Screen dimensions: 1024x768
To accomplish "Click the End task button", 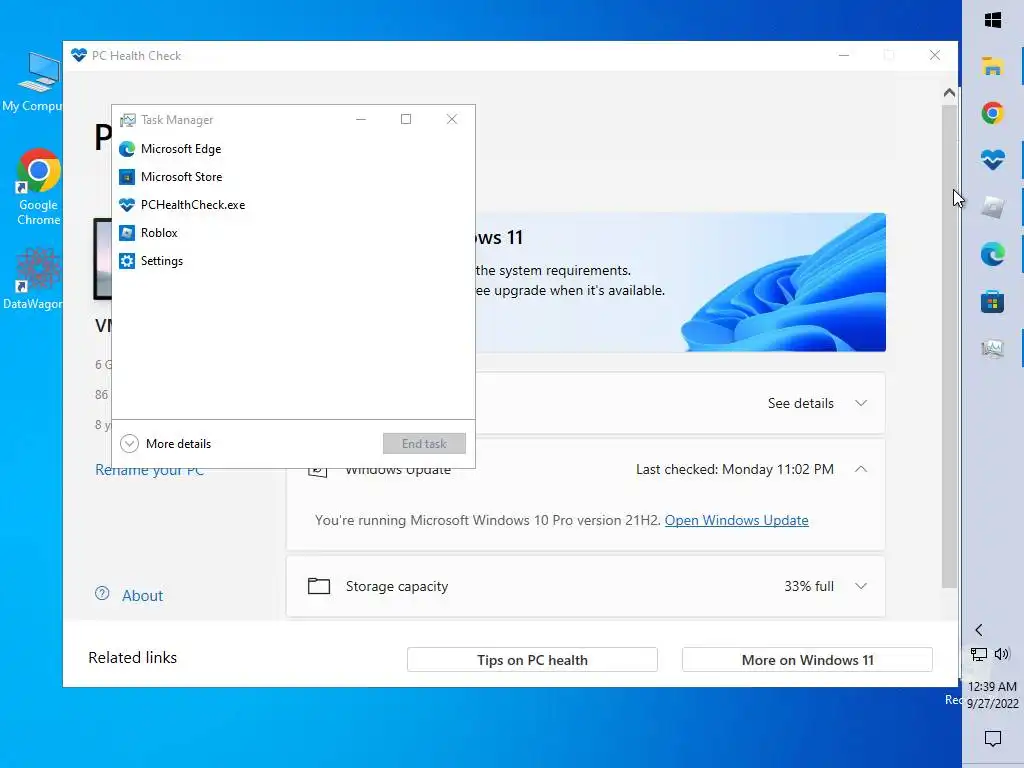I will pos(424,443).
